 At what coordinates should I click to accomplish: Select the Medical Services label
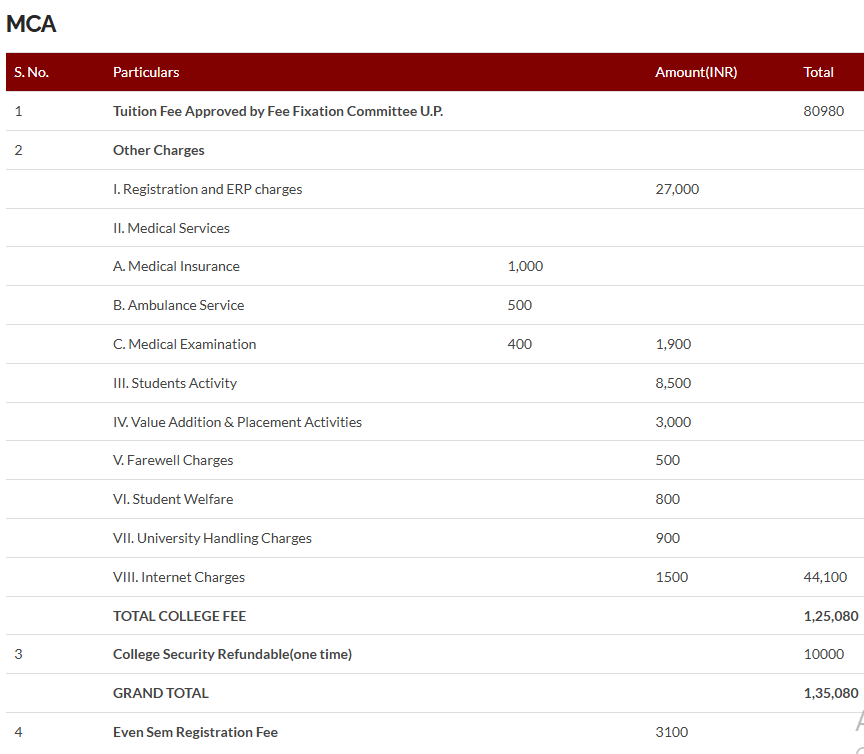[x=171, y=228]
